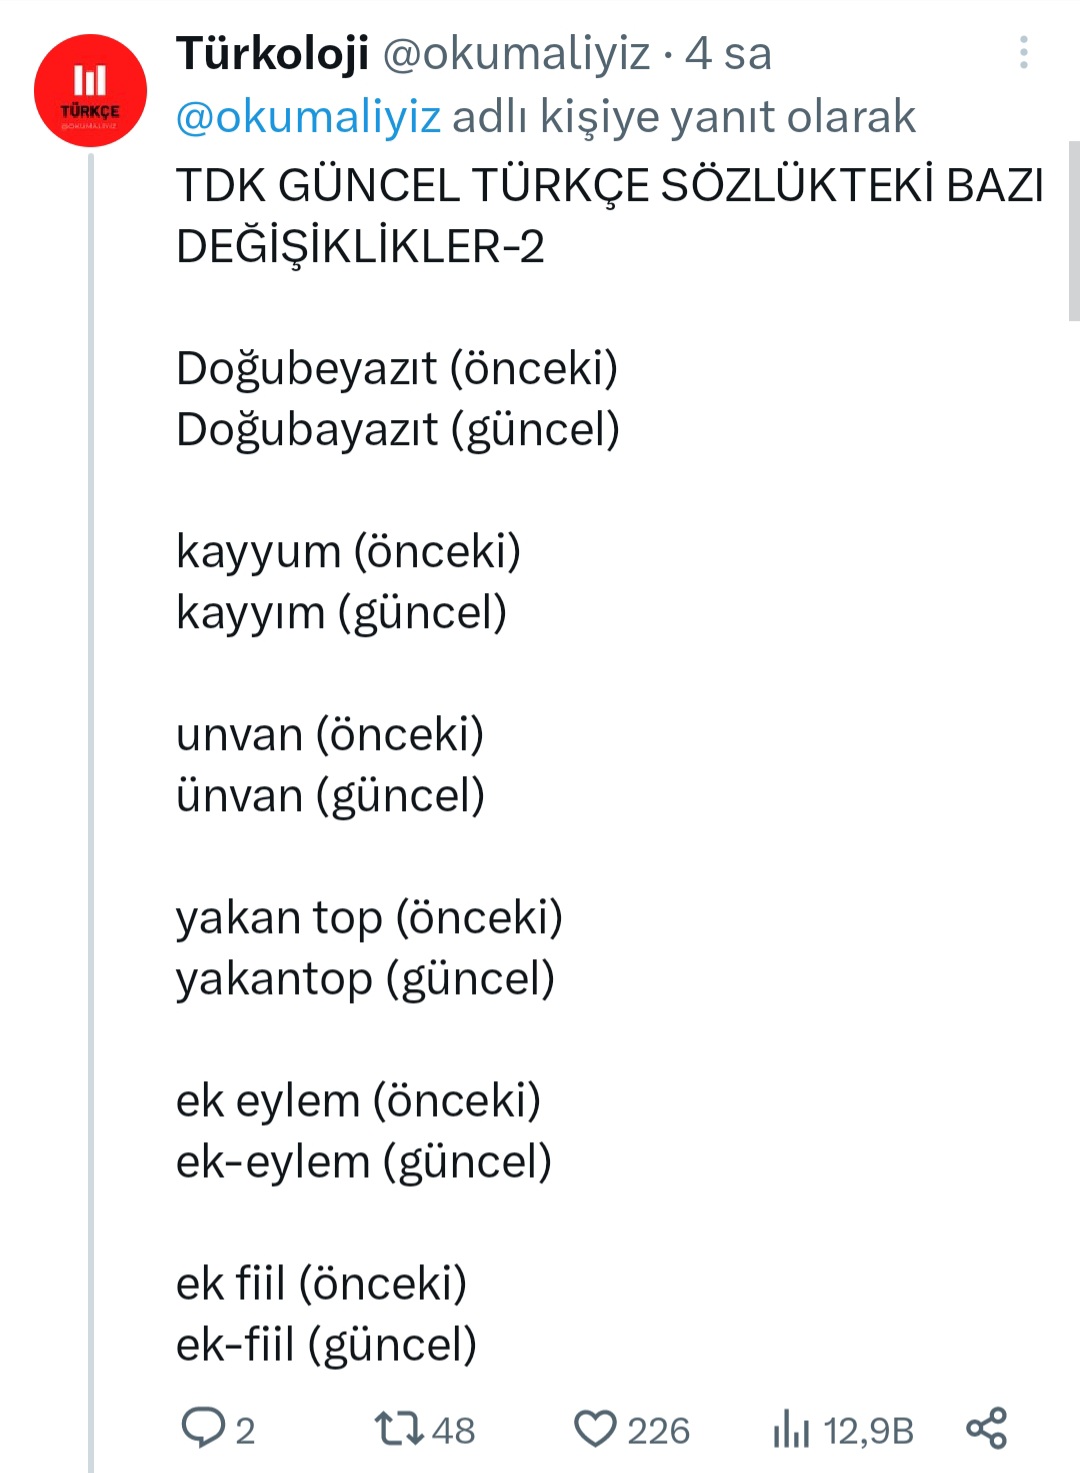Click the gray @okumaliyiz handle beside Türkoloji
This screenshot has width=1080, height=1473.
click(x=516, y=54)
